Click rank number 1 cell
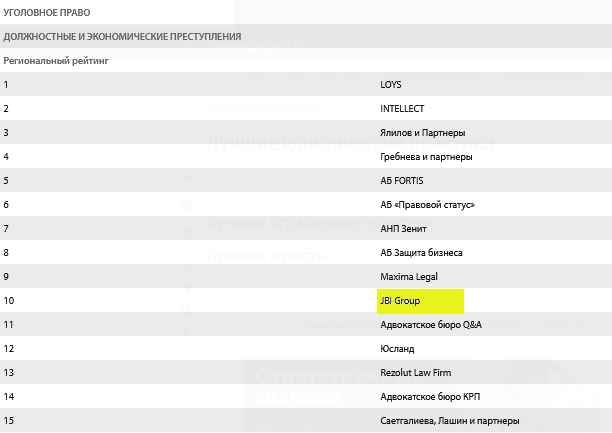Viewport: 612px width, 433px height. [x=6, y=84]
